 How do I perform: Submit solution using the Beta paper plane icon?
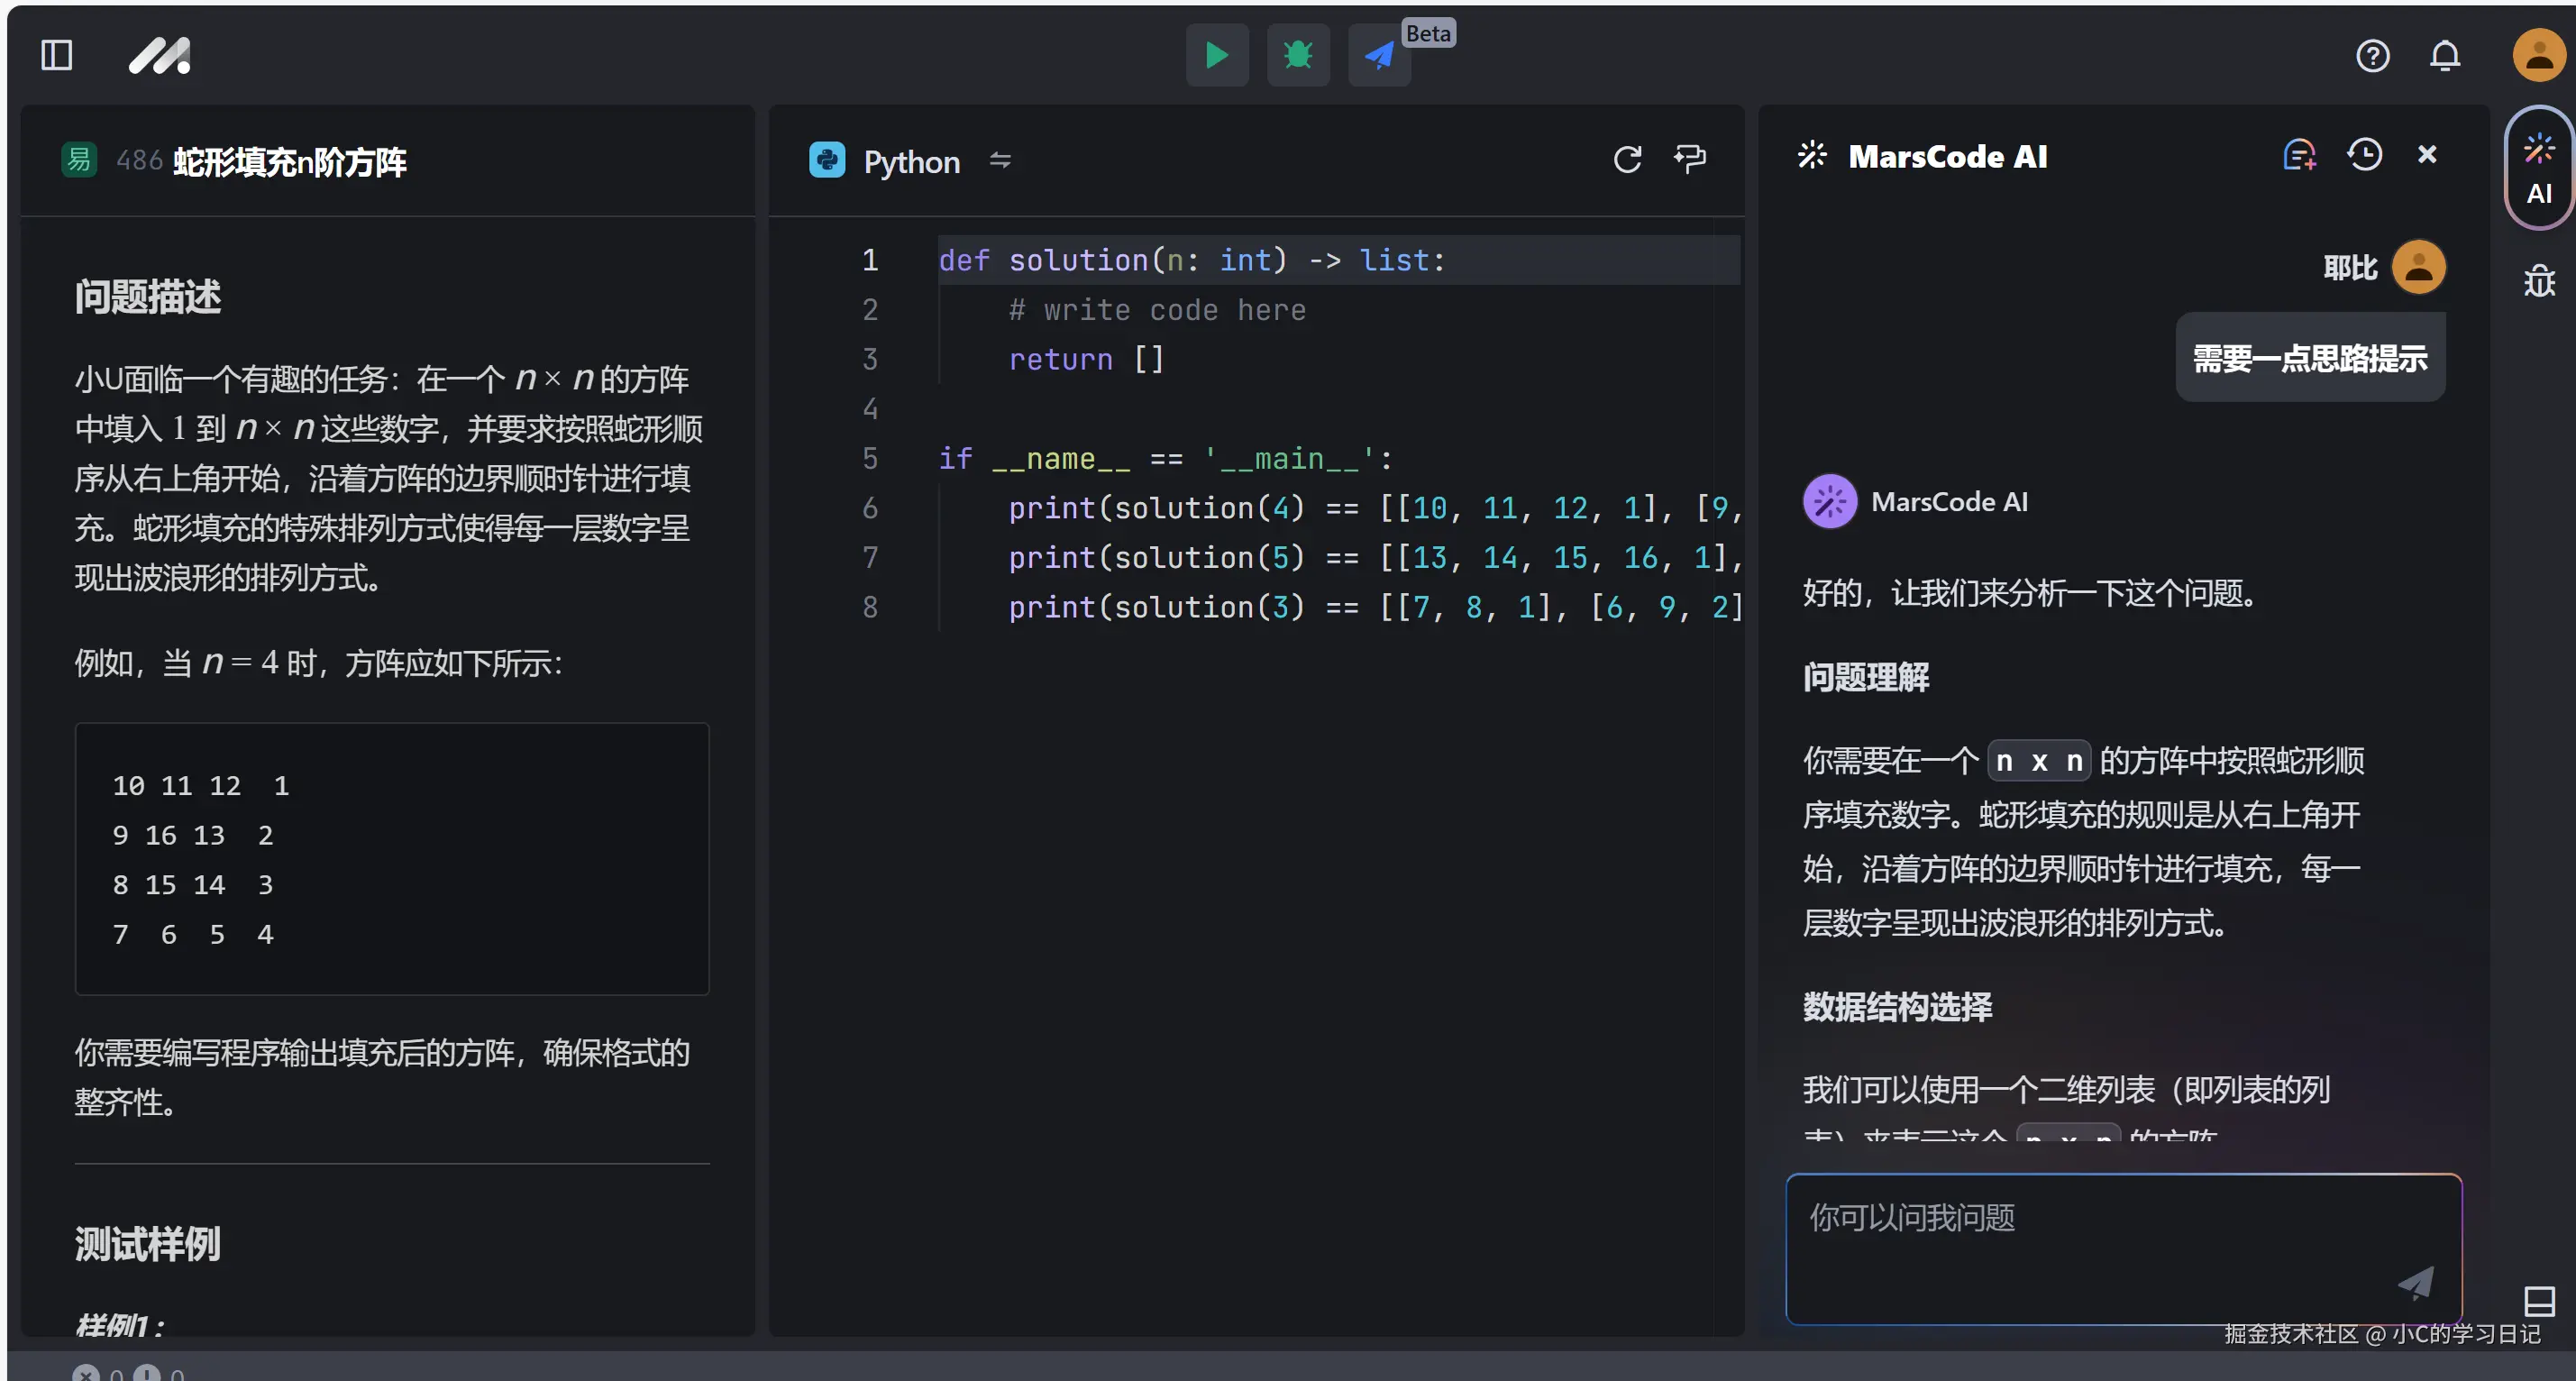pos(1379,55)
